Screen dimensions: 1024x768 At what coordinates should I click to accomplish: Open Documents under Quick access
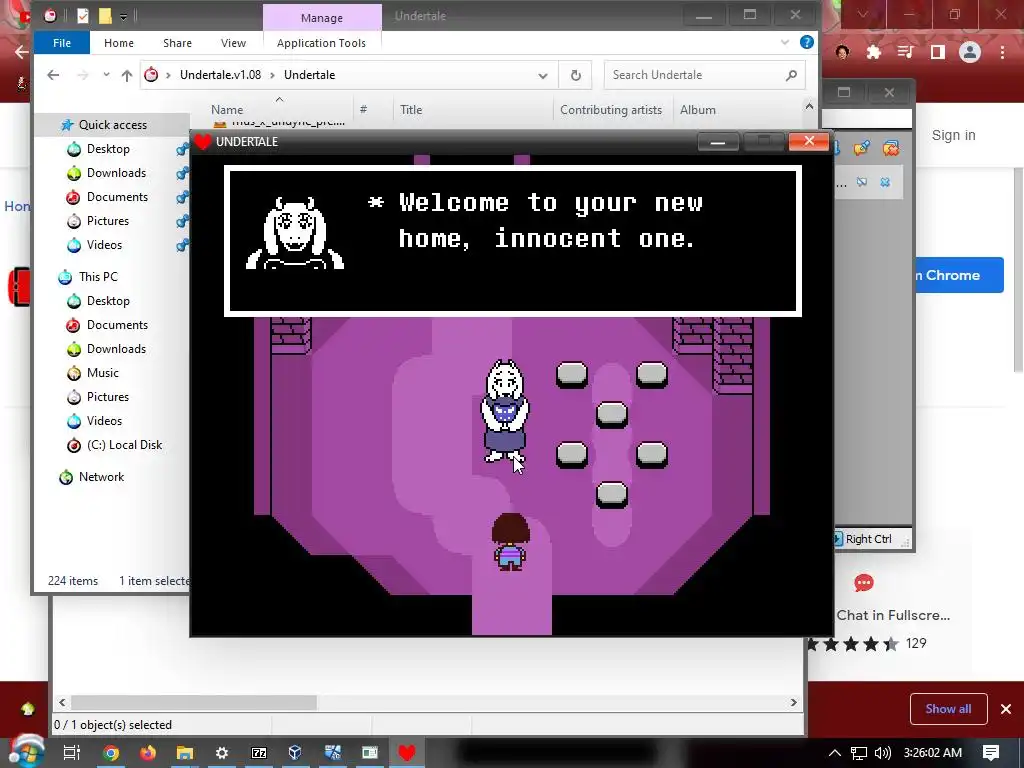117,197
